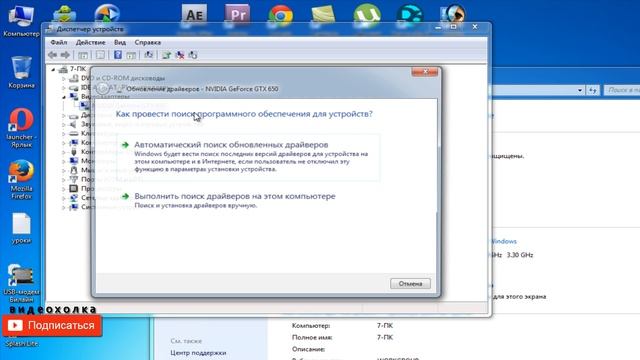Launch the After Effects (Ae) desktop icon

pyautogui.click(x=194, y=16)
